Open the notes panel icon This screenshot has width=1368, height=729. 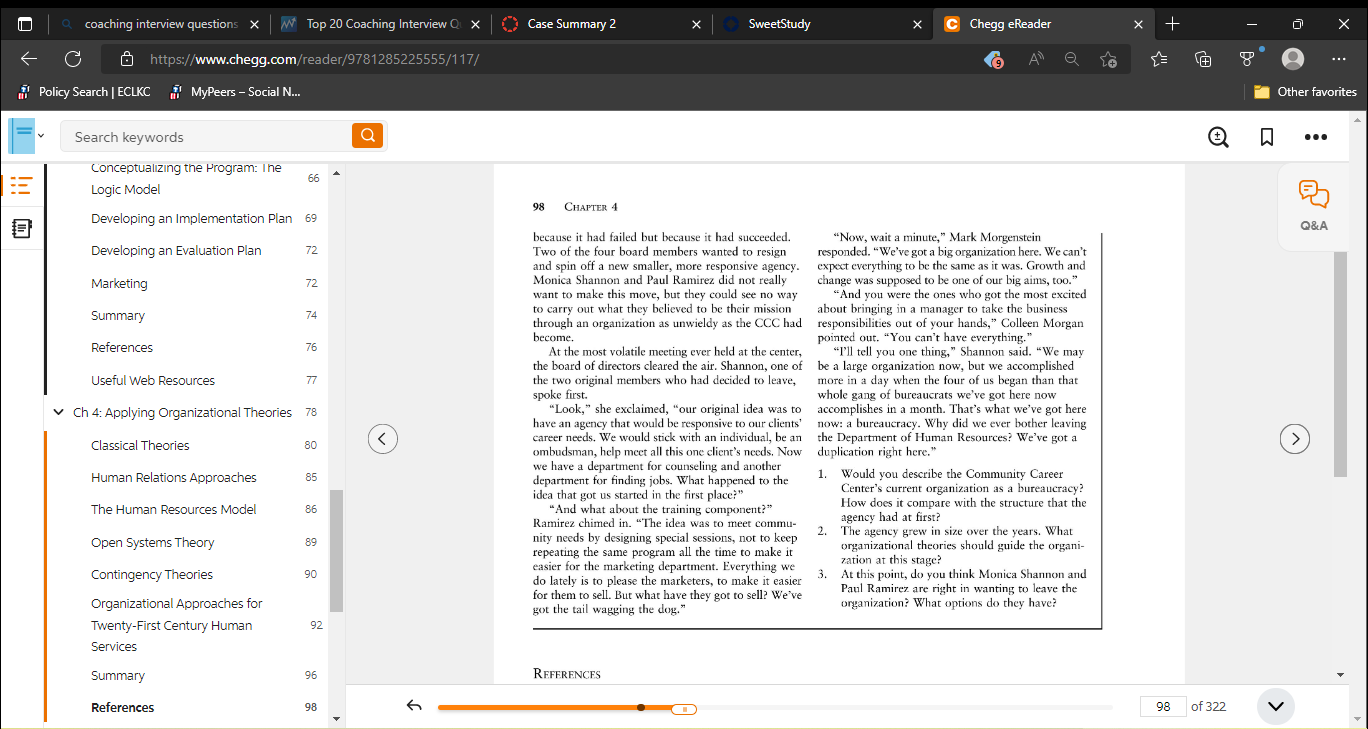pyautogui.click(x=21, y=229)
